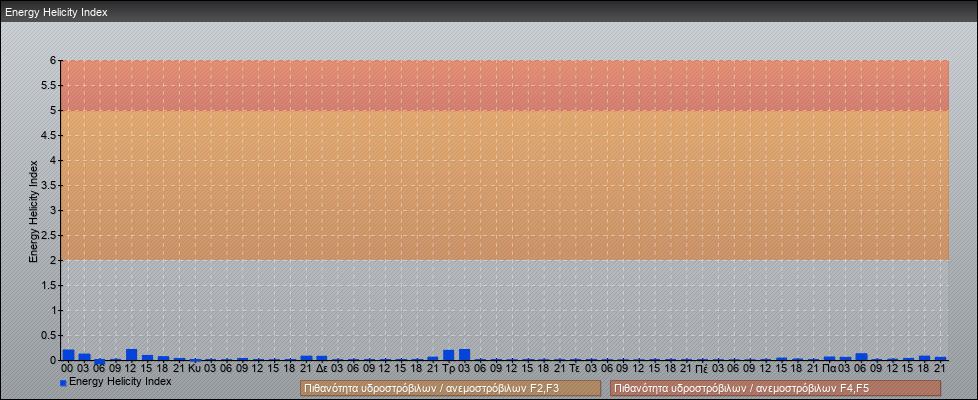Screen dimensions: 978x400
Task: Click the y-axis value 0.5
Action: pos(50,335)
